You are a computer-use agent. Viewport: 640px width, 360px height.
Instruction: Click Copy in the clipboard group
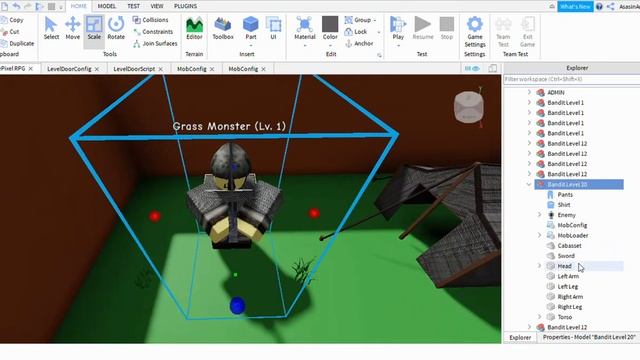point(12,20)
